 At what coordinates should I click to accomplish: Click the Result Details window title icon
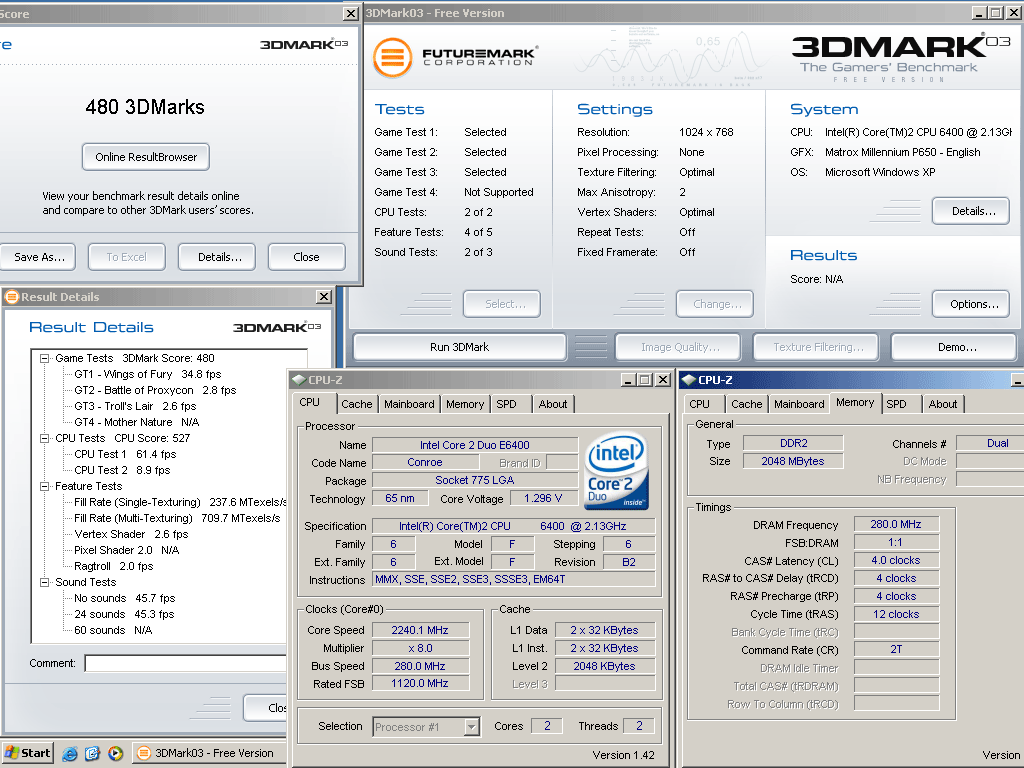coord(12,296)
